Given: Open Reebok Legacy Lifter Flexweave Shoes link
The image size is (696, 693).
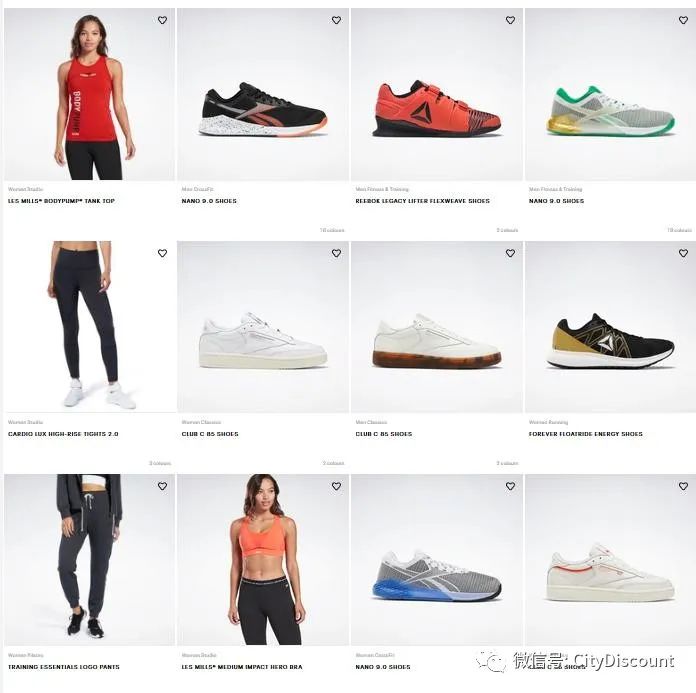Looking at the screenshot, I should (x=422, y=201).
